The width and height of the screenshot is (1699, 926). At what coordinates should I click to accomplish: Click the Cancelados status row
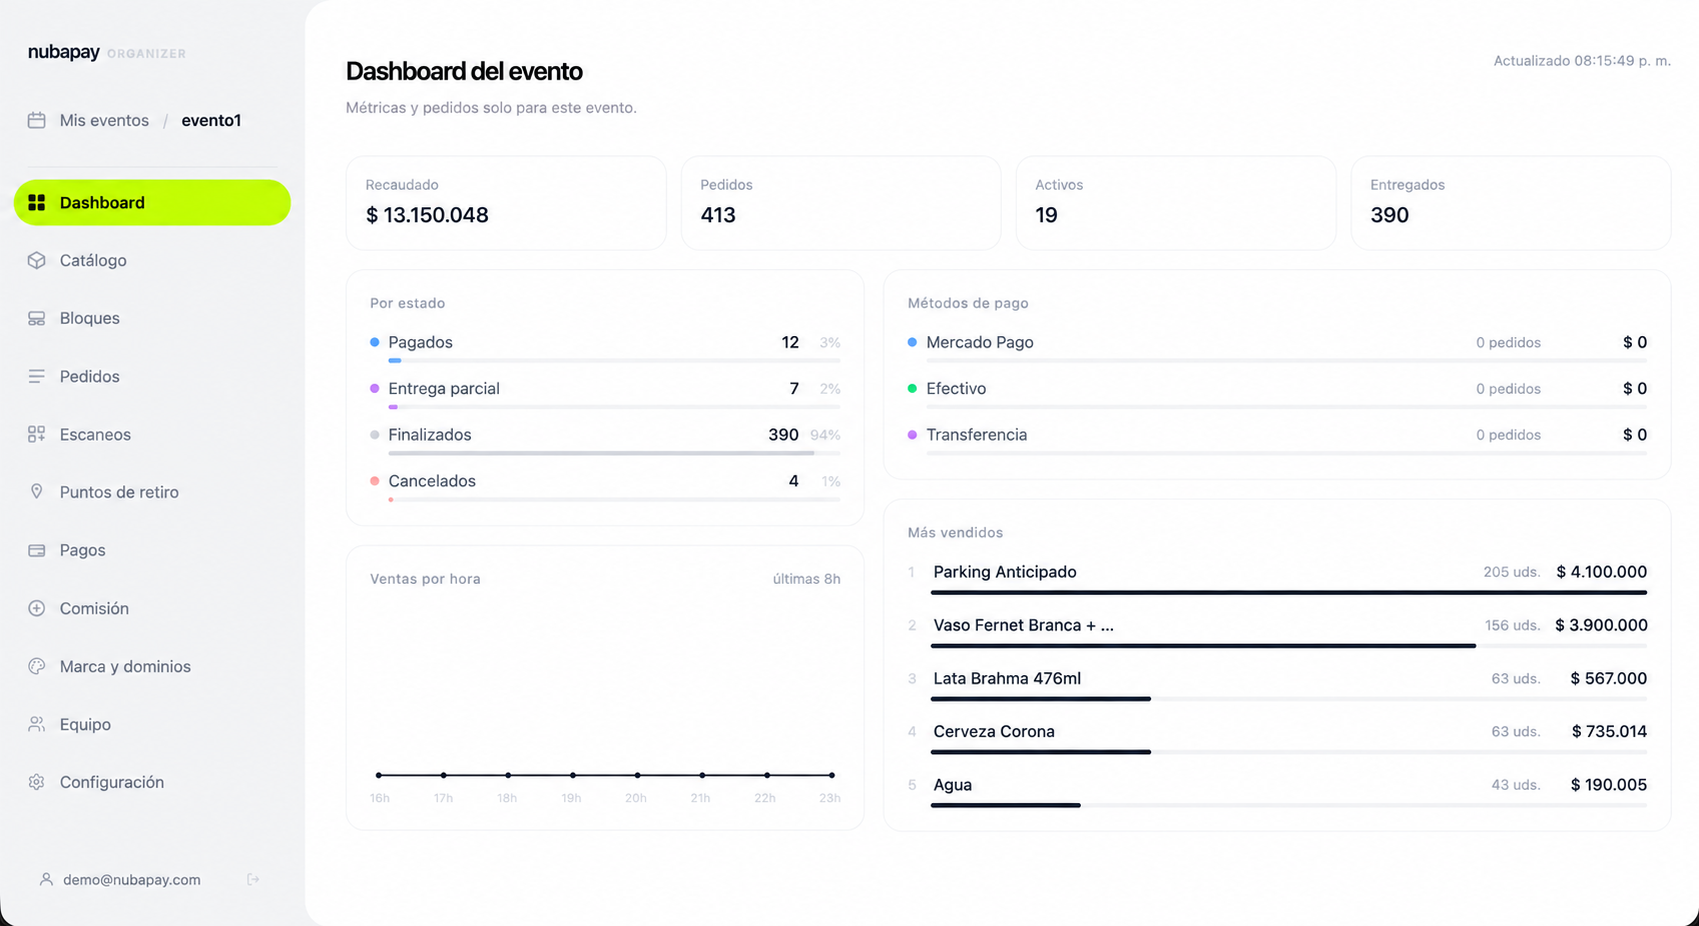click(605, 485)
